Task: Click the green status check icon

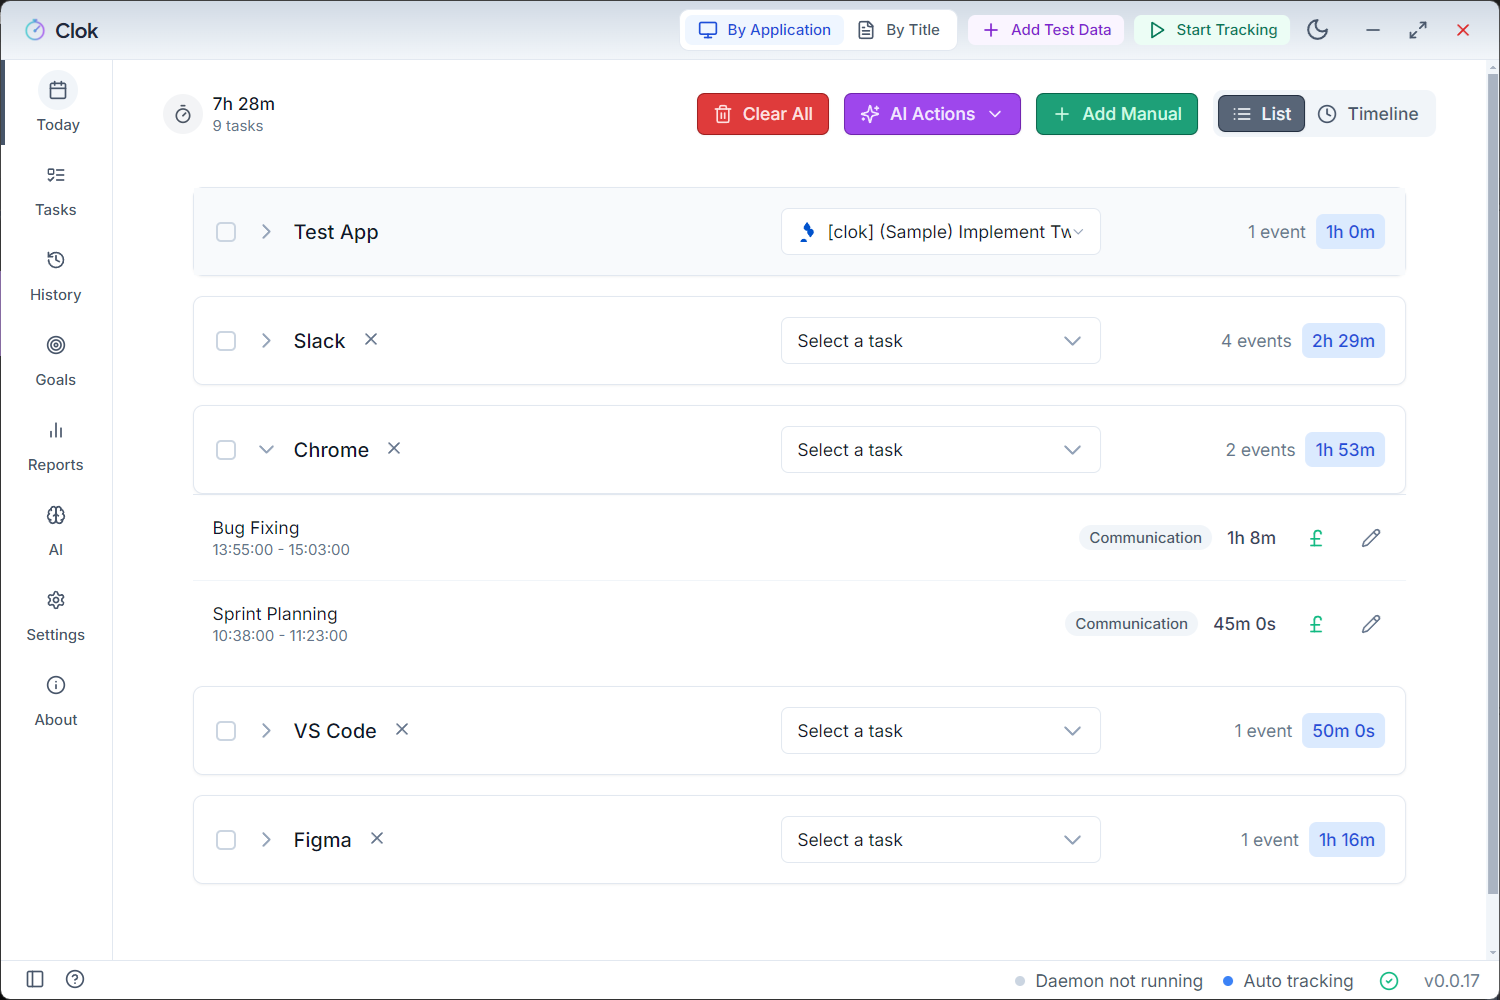Action: click(1389, 981)
